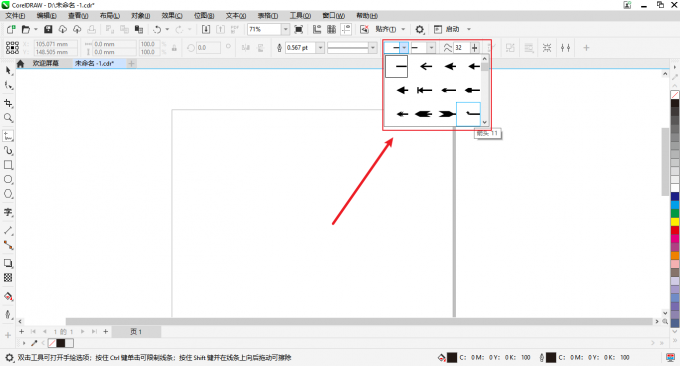Switch to the 欢迎屏幕 tab
Image resolution: width=680 pixels, height=366 pixels.
[x=46, y=63]
